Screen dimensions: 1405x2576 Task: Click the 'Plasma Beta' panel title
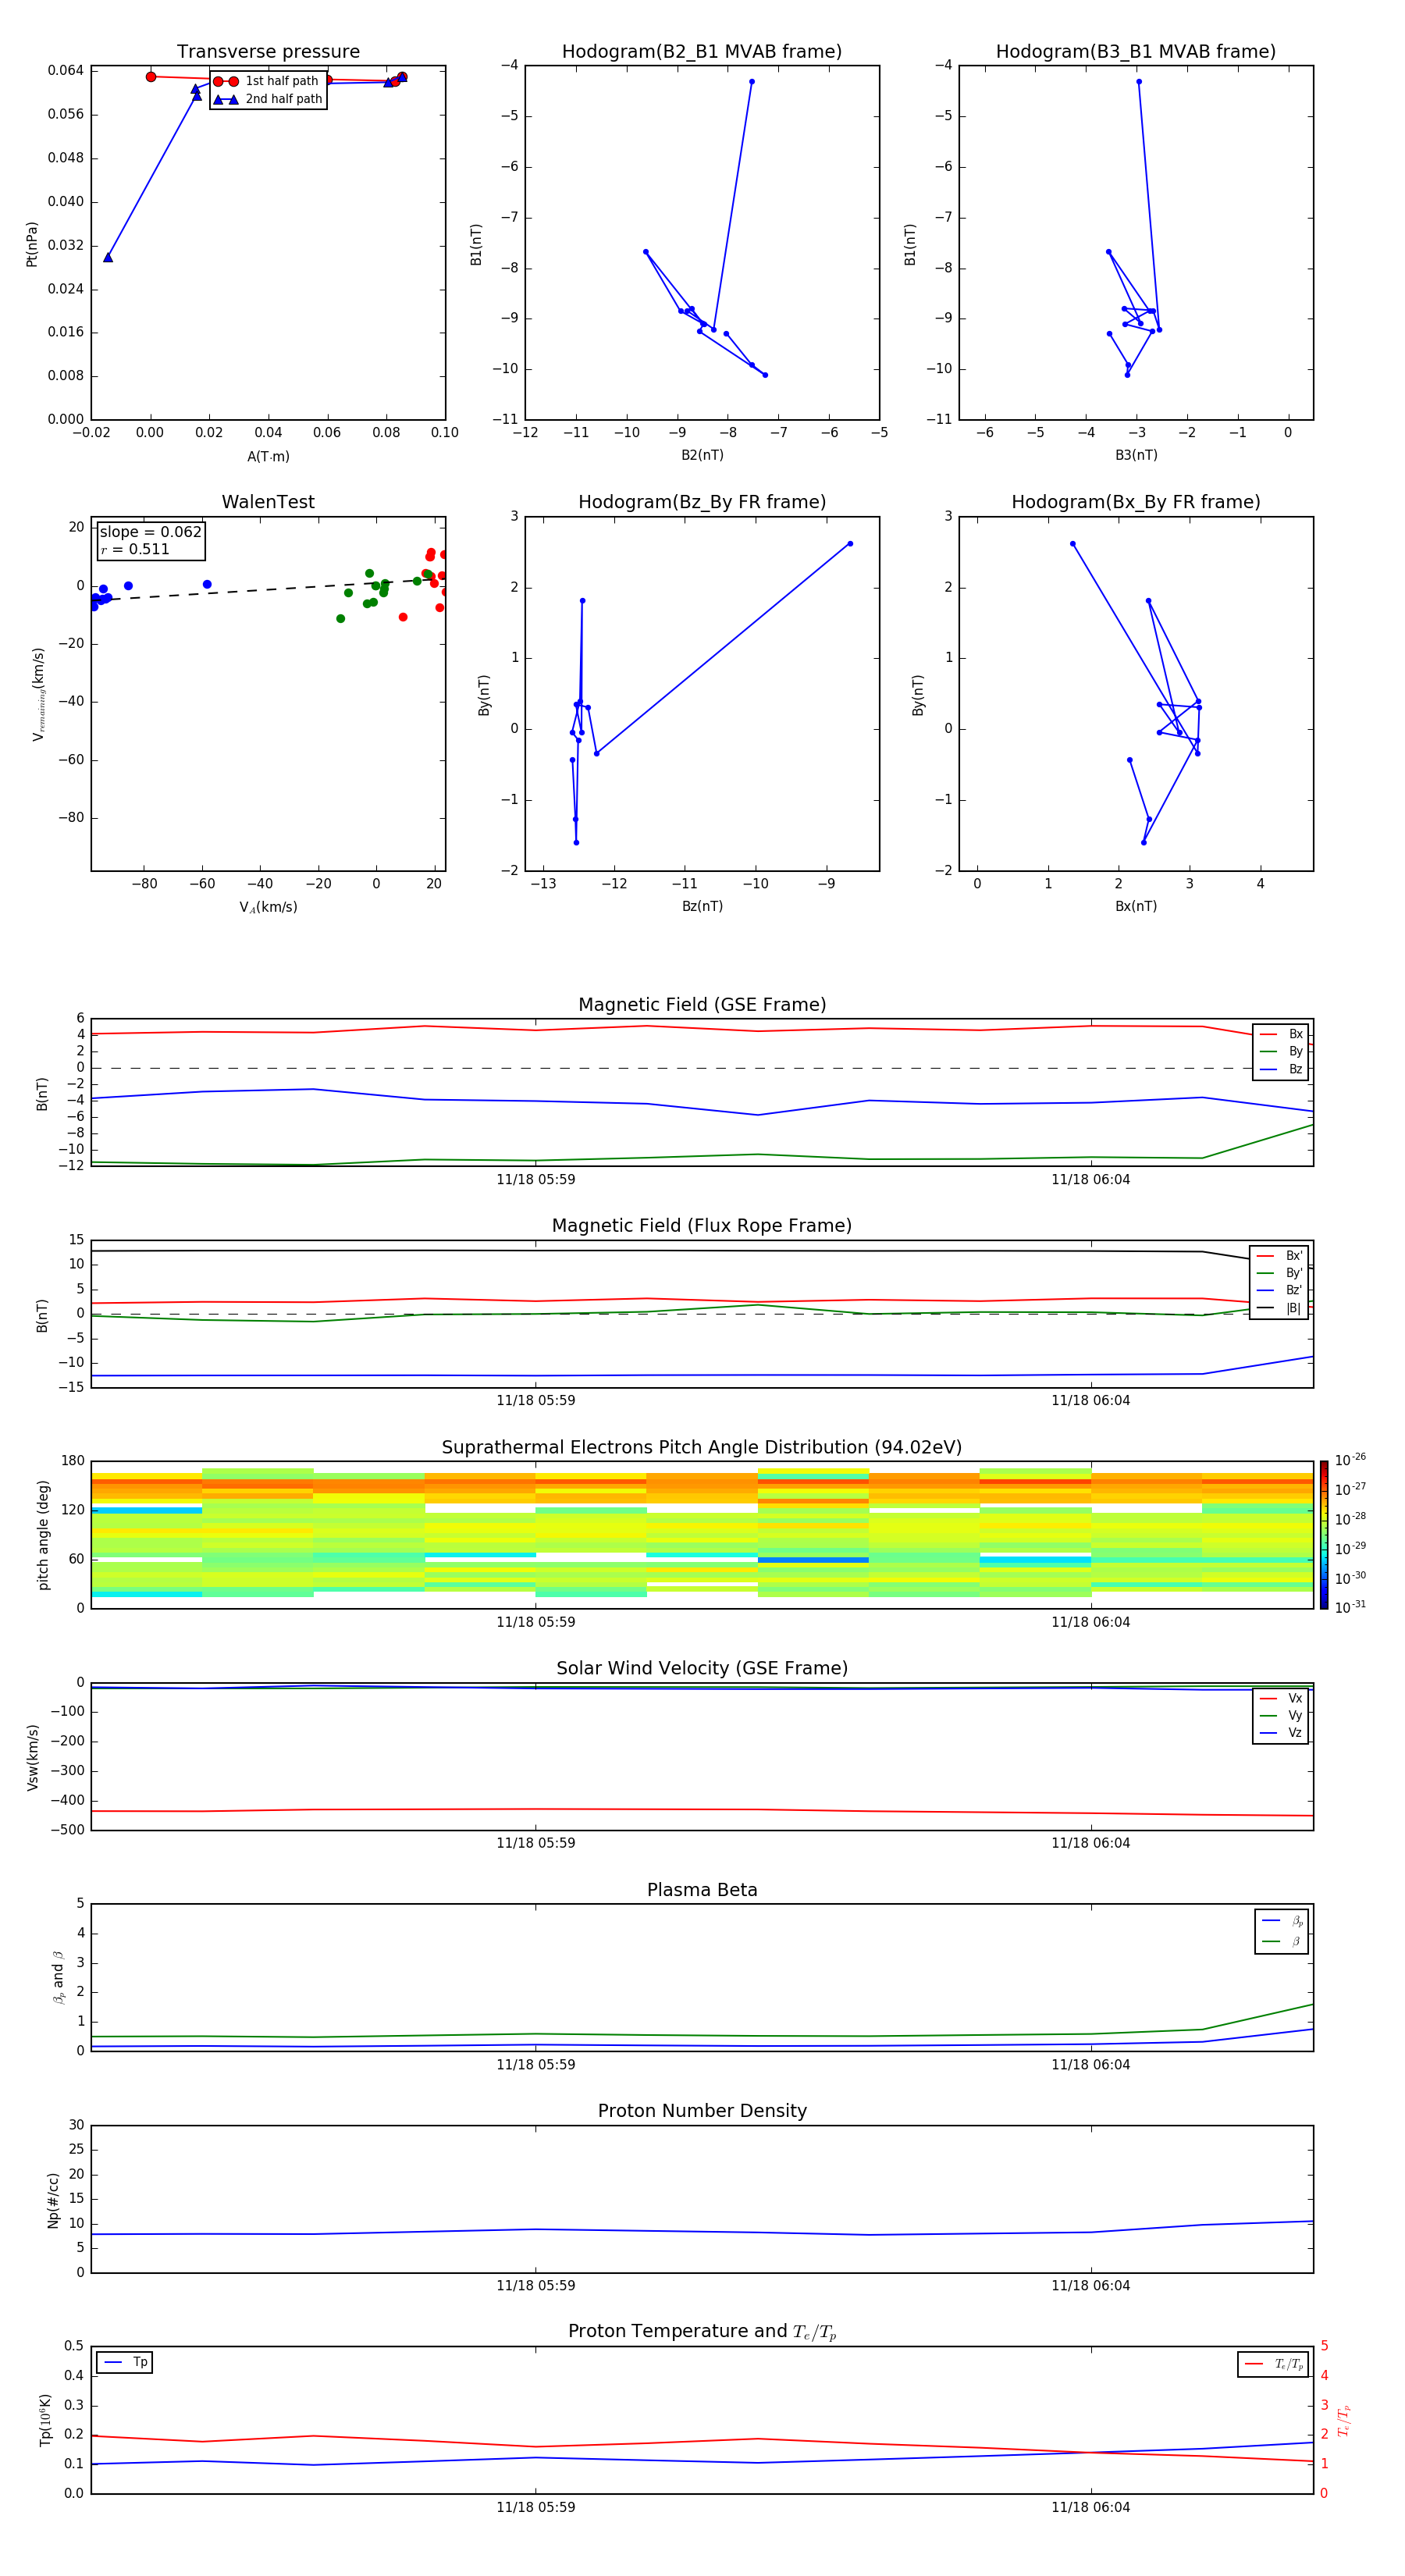point(702,1890)
